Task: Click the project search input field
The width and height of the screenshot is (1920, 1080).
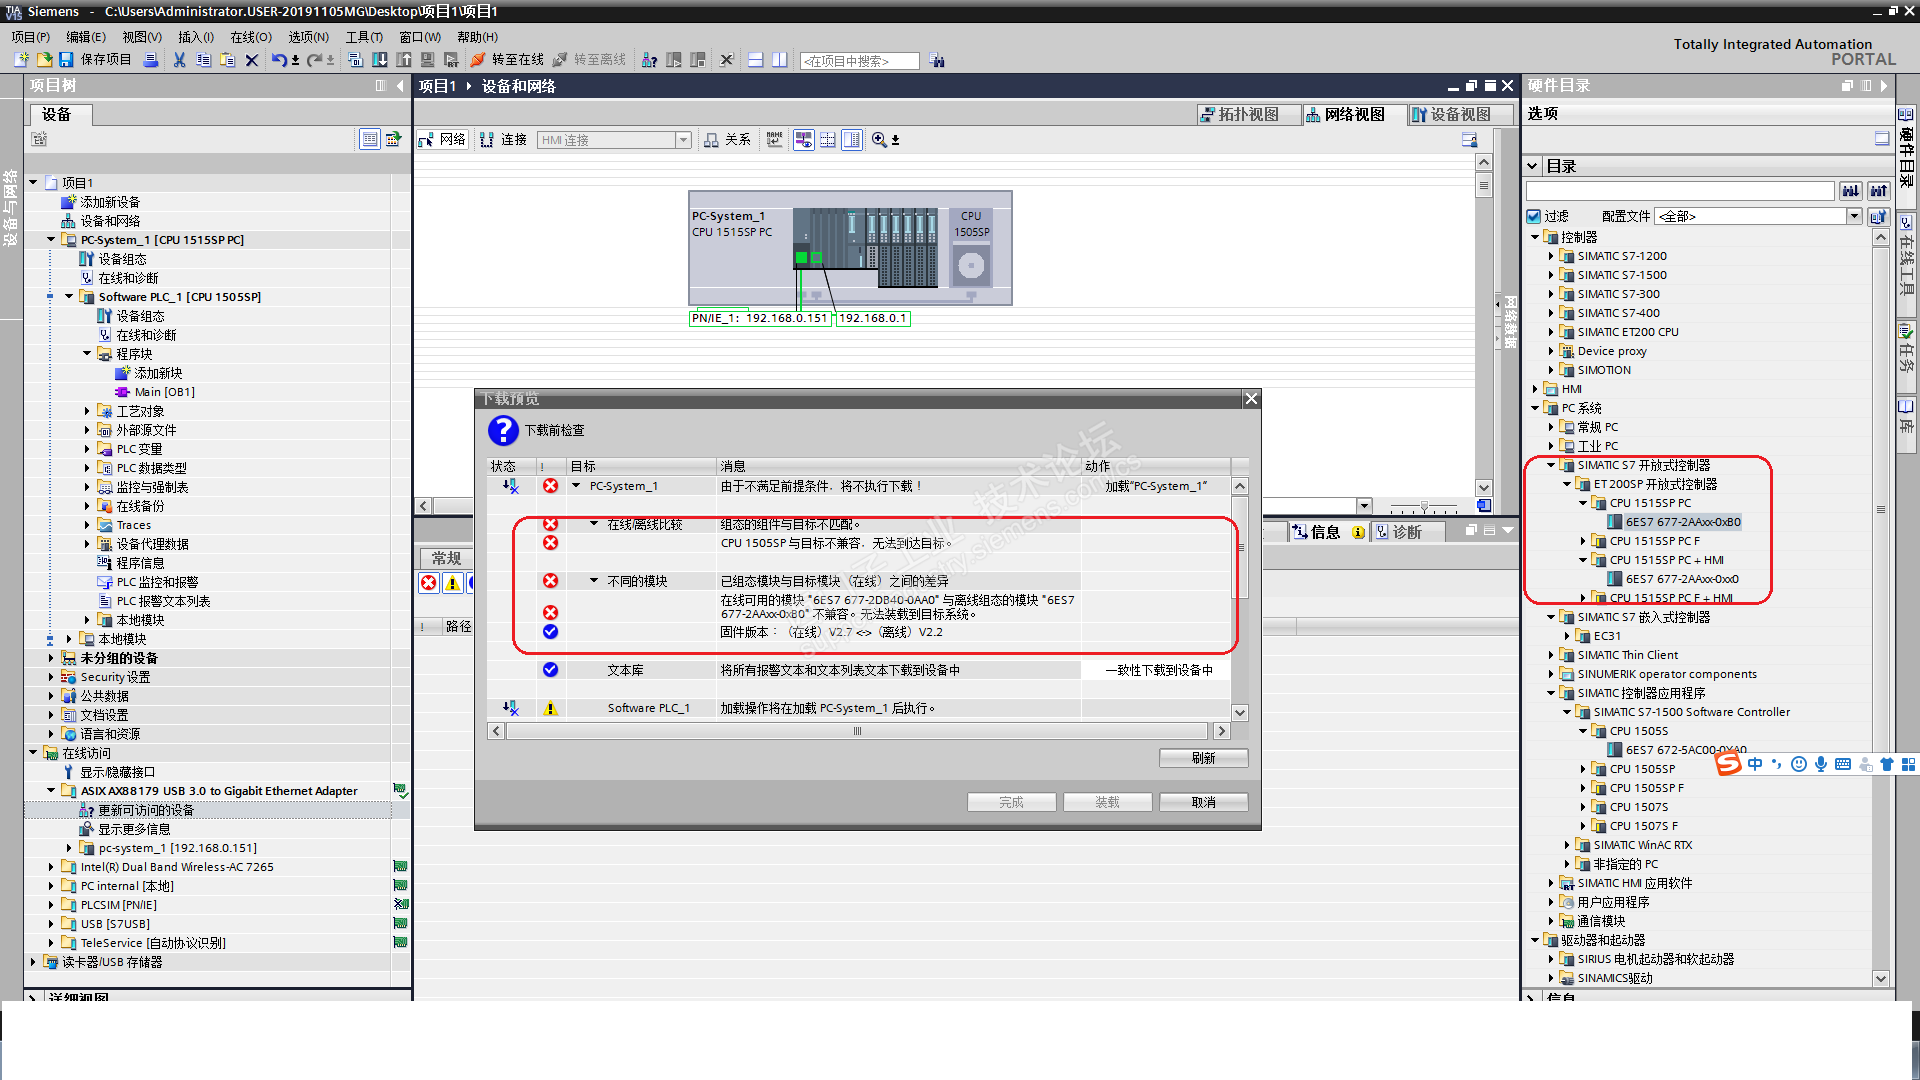Action: [860, 61]
